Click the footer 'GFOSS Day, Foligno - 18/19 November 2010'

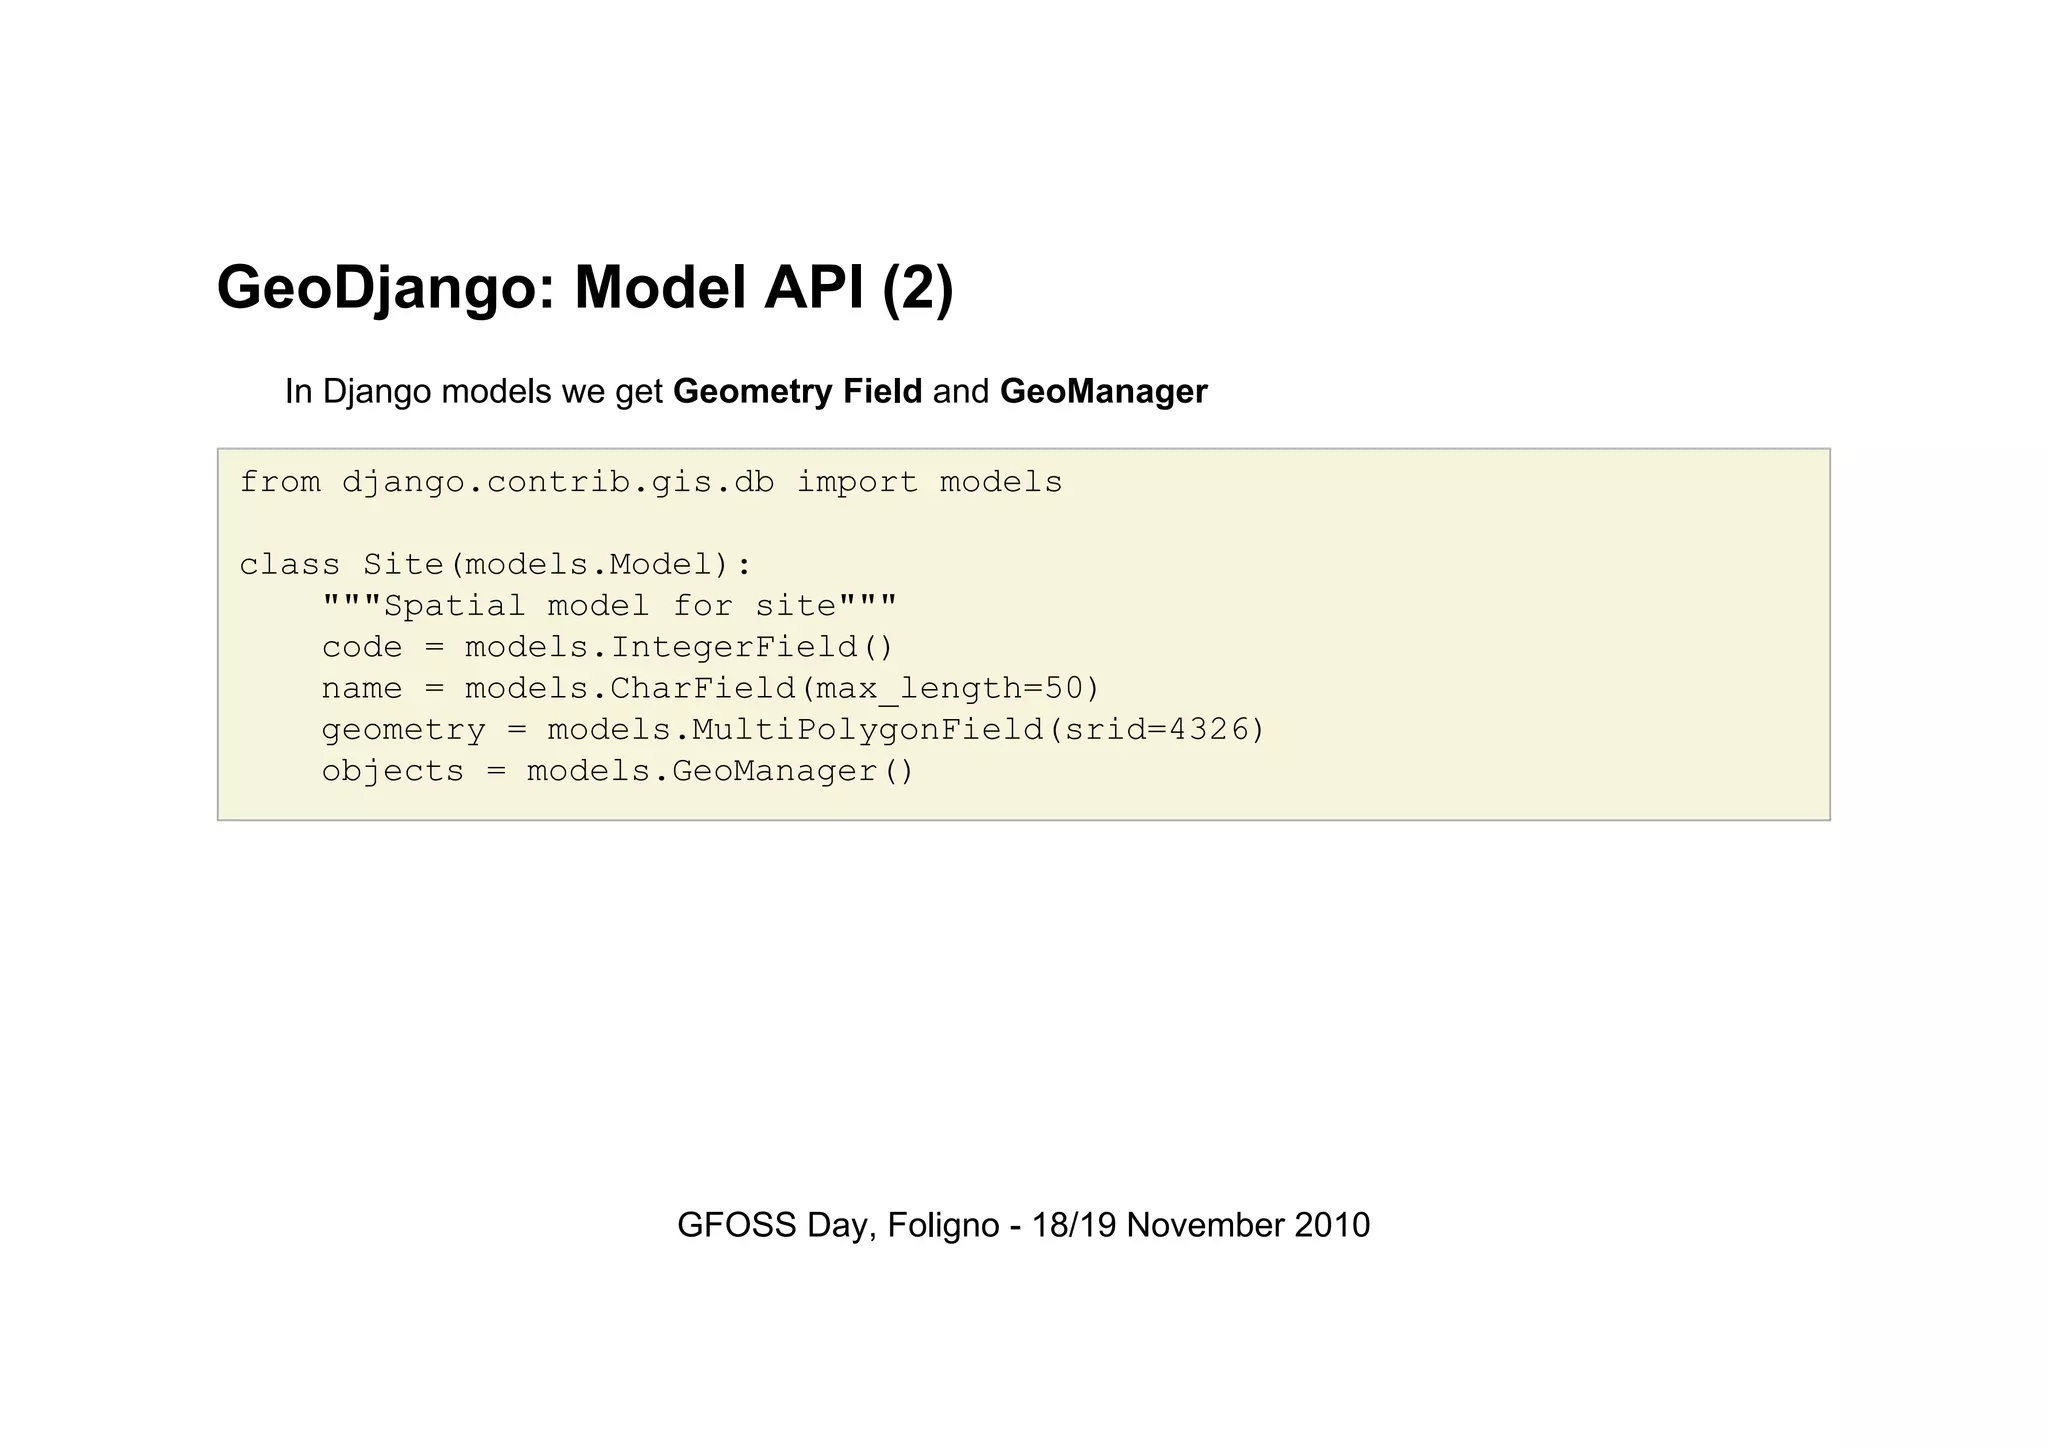[1023, 1225]
